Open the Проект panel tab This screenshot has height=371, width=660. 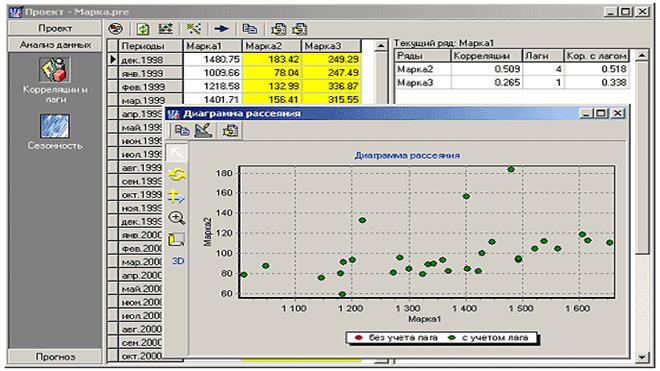click(55, 28)
